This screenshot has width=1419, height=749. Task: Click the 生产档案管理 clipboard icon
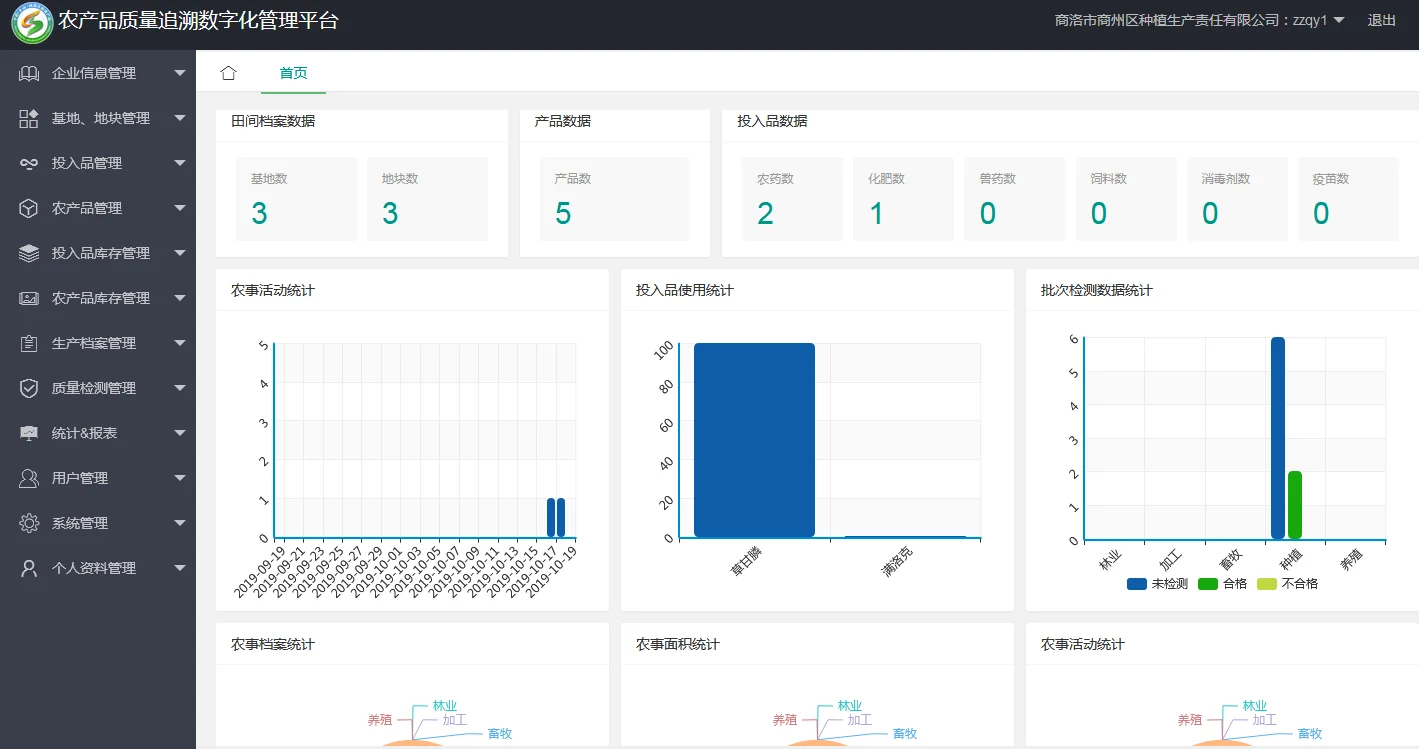click(x=29, y=343)
